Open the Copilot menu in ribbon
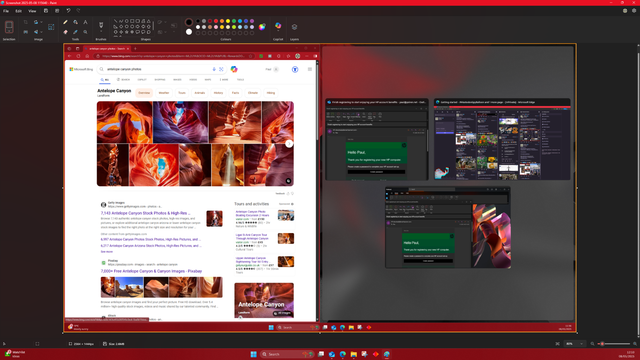The height and width of the screenshot is (360, 640). click(x=278, y=27)
